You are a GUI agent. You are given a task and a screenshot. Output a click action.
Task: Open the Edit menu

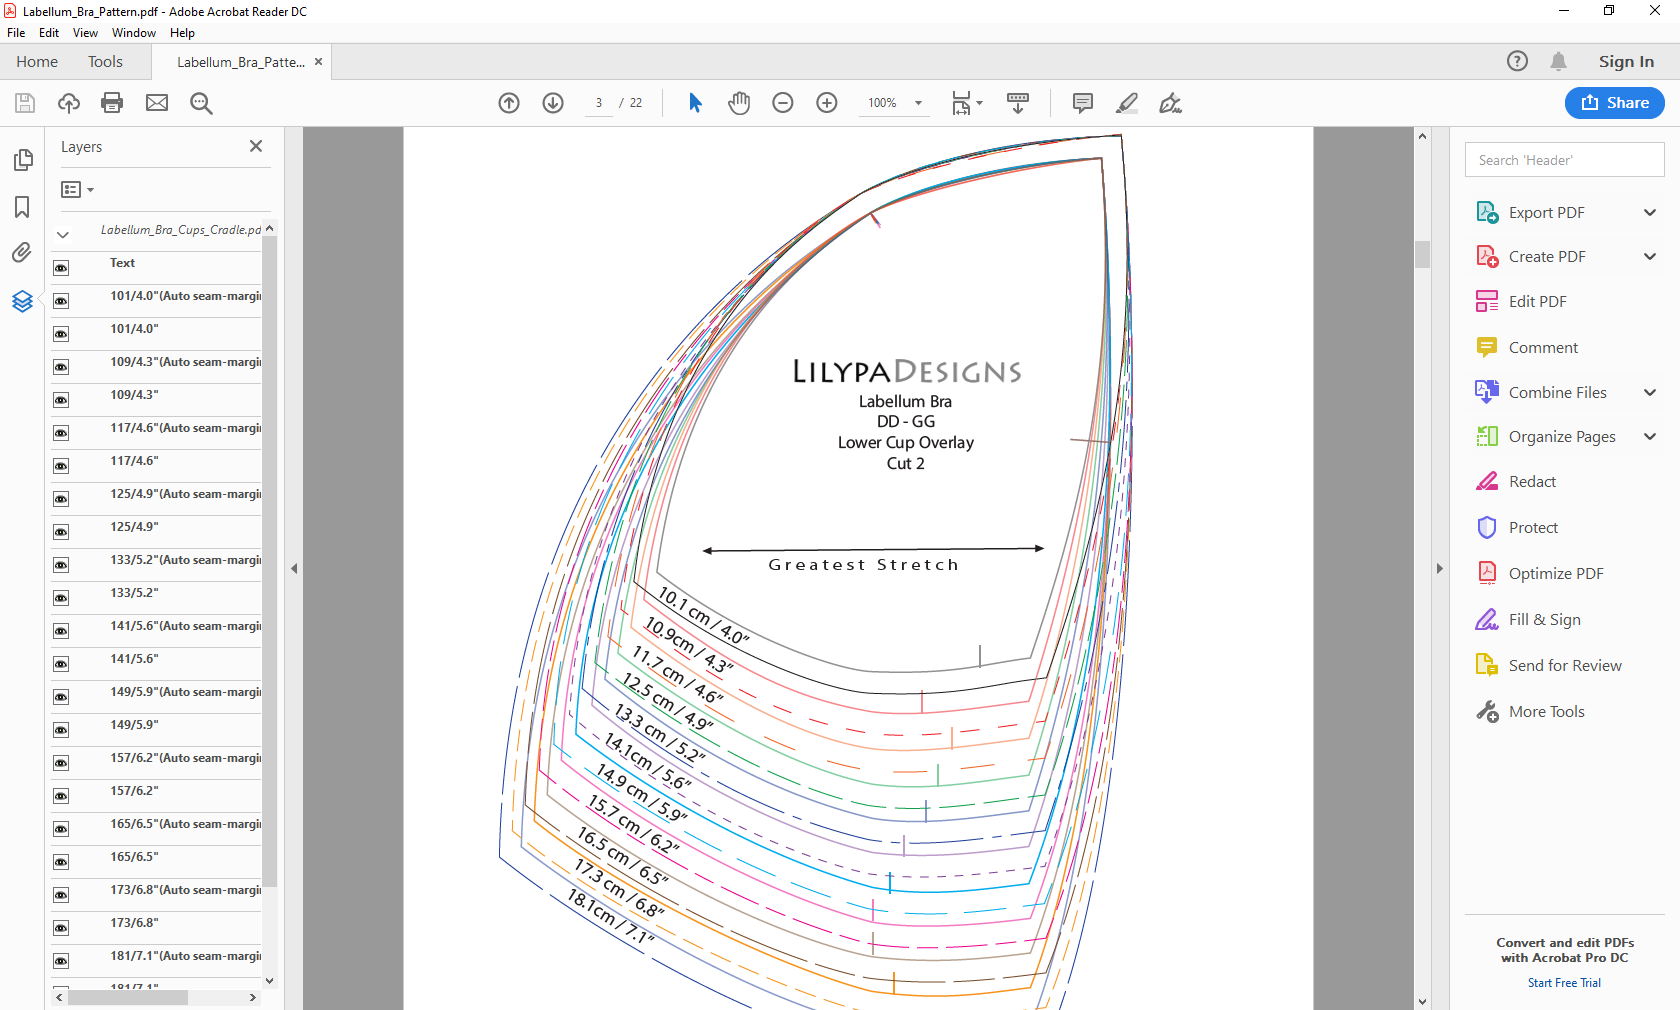[49, 33]
